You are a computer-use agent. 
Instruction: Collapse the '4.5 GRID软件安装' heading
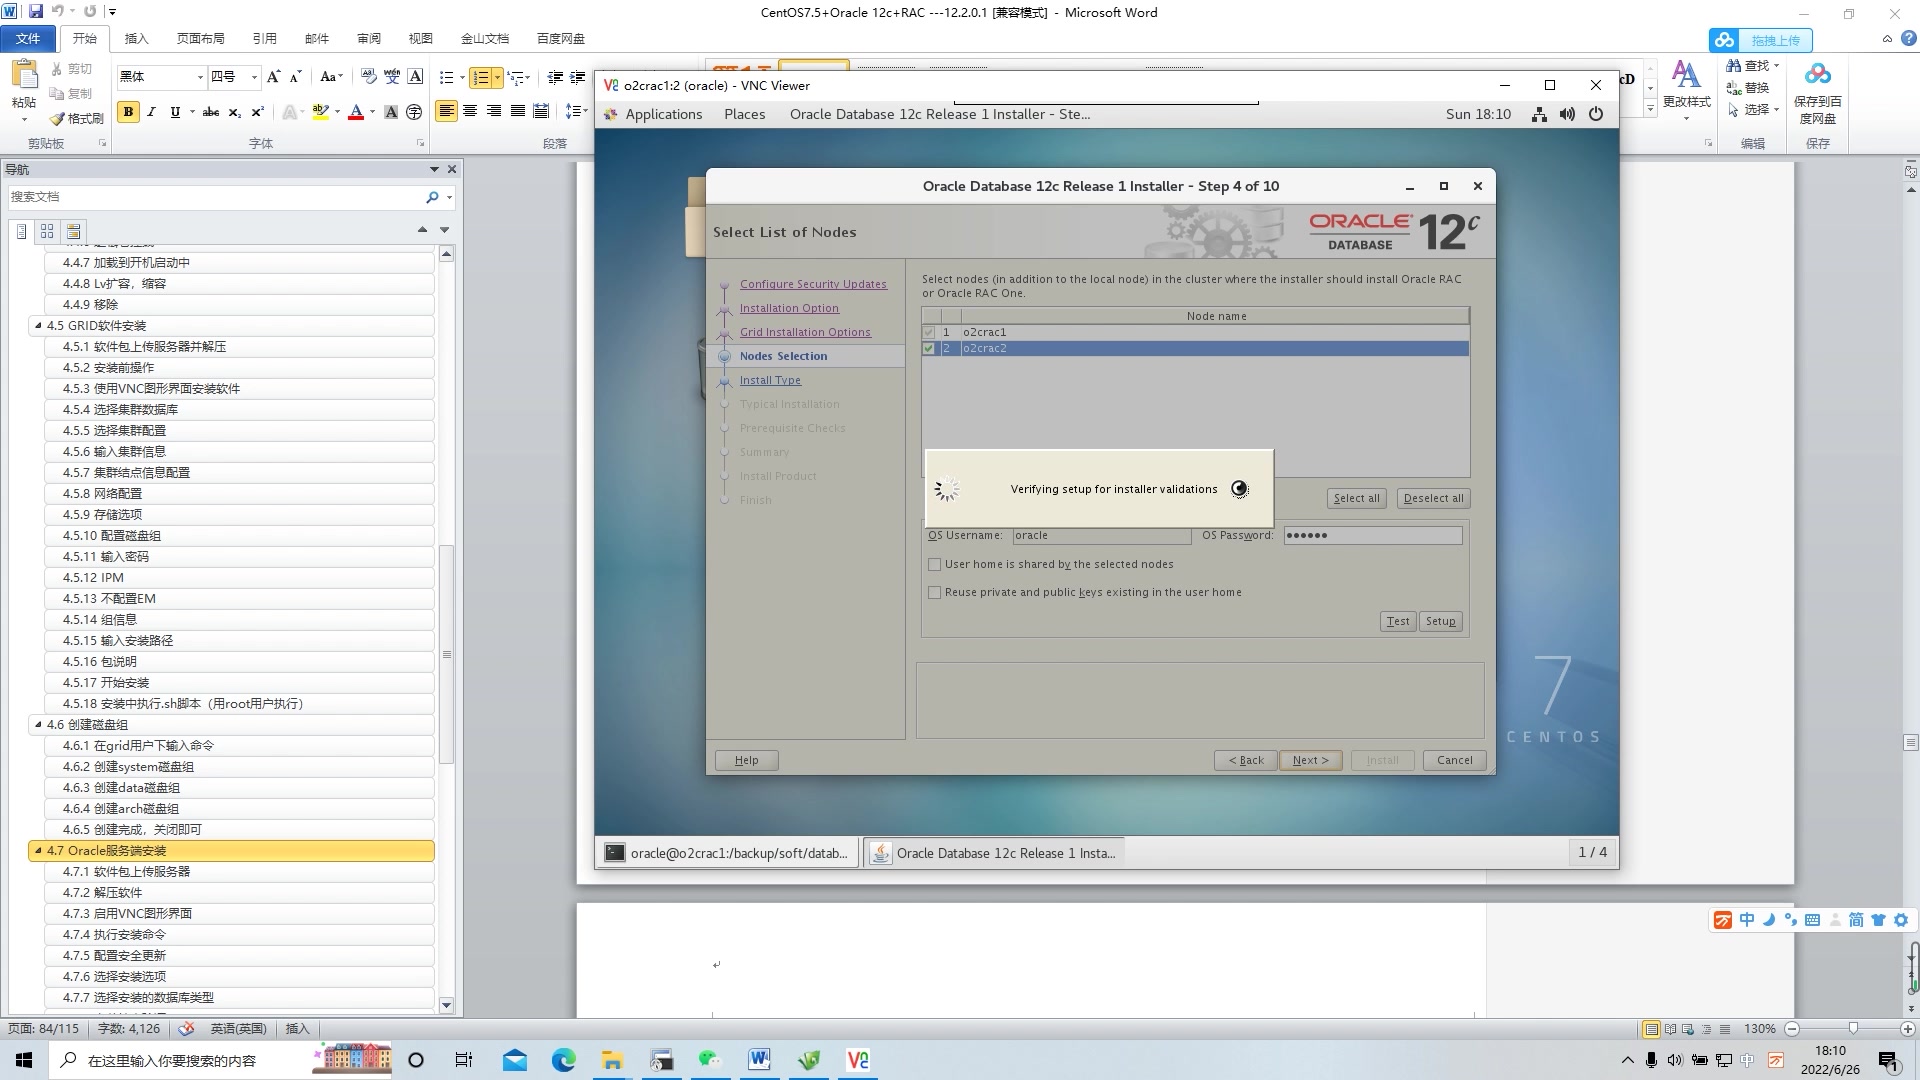coord(38,325)
